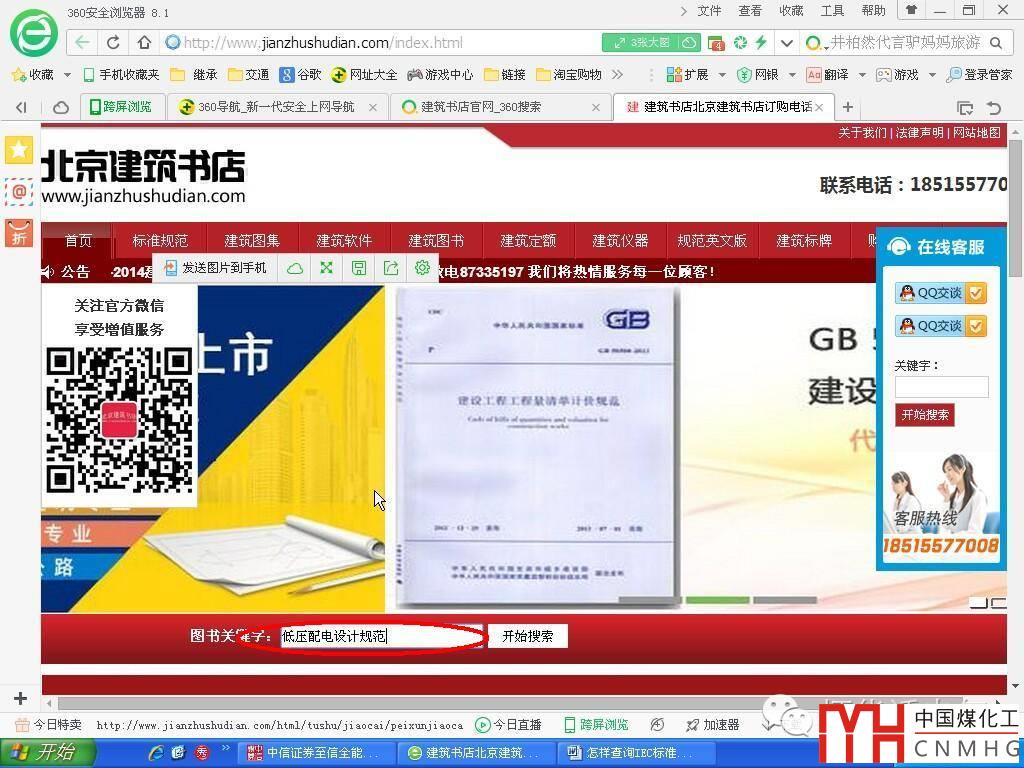1024x768 pixels.
Task: Open a new tab with plus button
Action: pyautogui.click(x=847, y=106)
